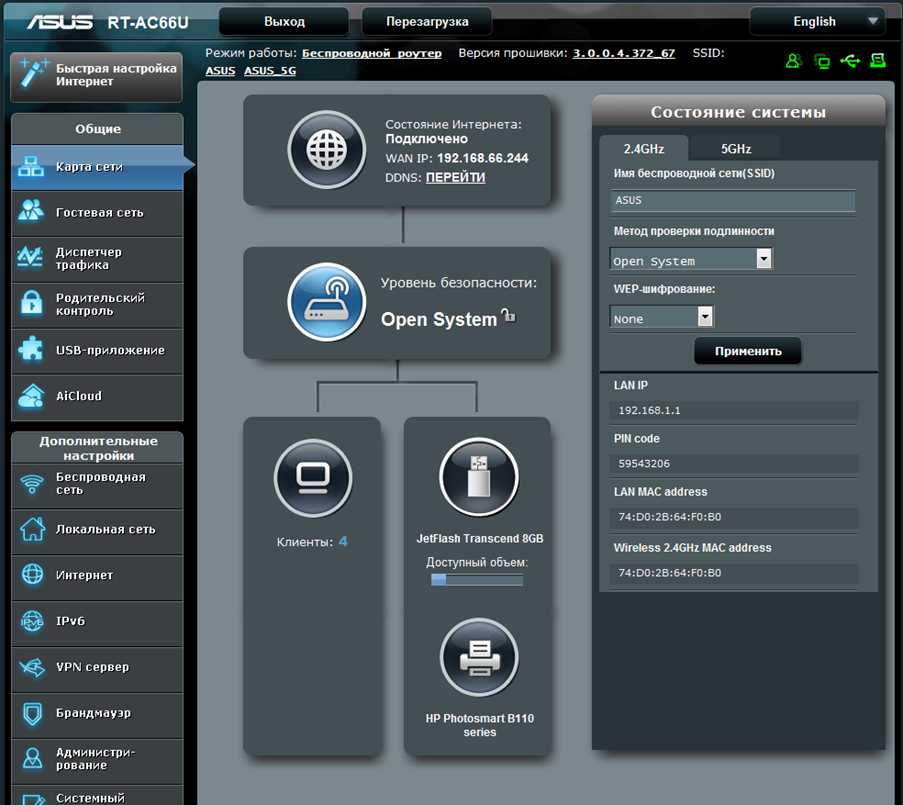This screenshot has width=903, height=805.
Task: Click the green guest network status icon
Action: tap(794, 60)
